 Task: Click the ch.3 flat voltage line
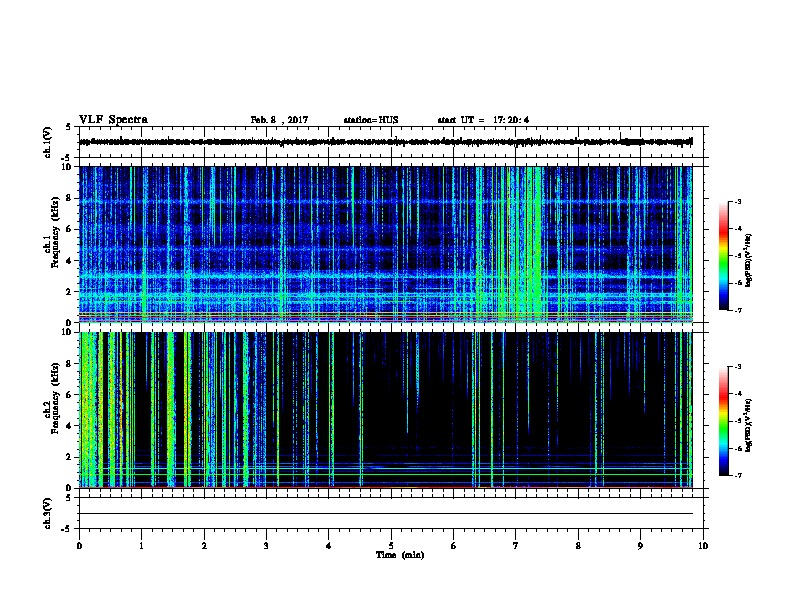coord(386,514)
